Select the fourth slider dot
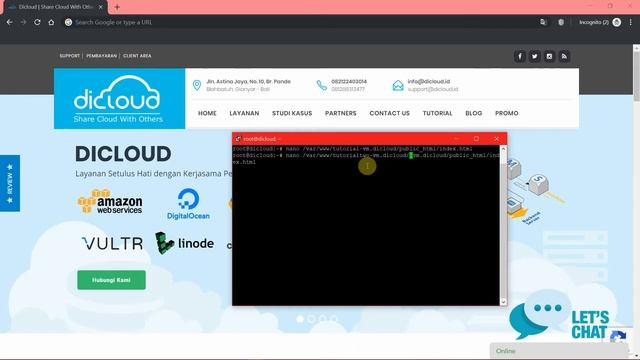This screenshot has height=360, width=640. pos(334,319)
